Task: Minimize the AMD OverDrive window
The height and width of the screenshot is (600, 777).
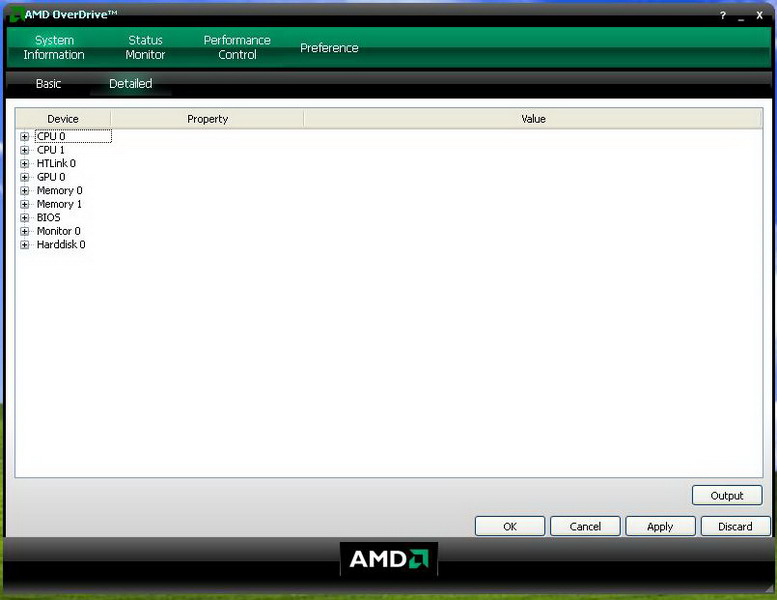Action: point(741,16)
